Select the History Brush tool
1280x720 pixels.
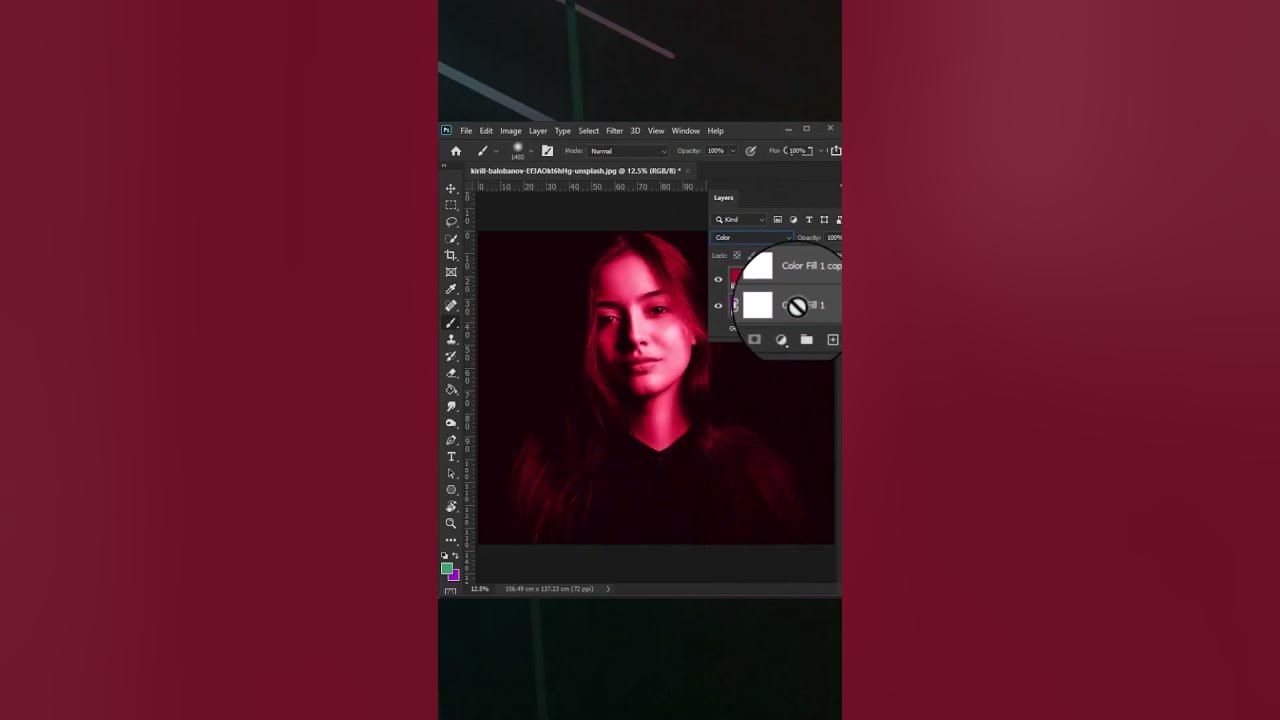coord(451,356)
